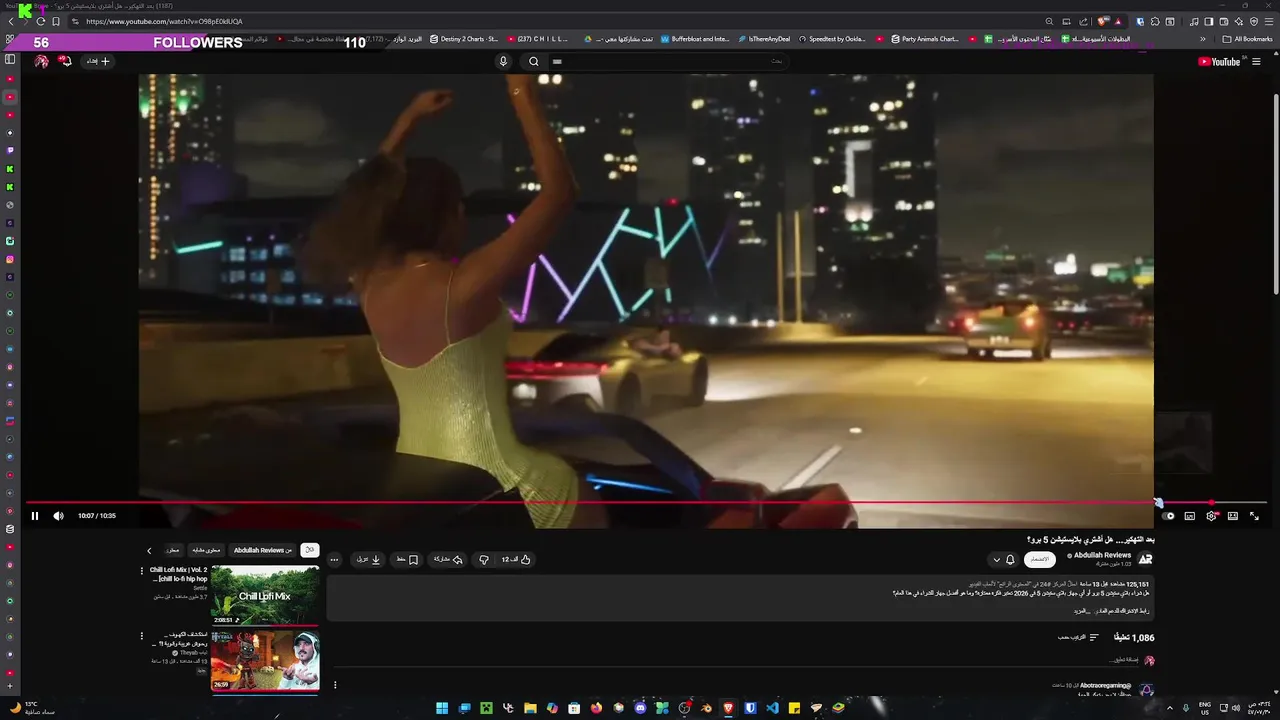This screenshot has width=1280, height=720.
Task: Select the related content filter chip
Action: (206, 550)
